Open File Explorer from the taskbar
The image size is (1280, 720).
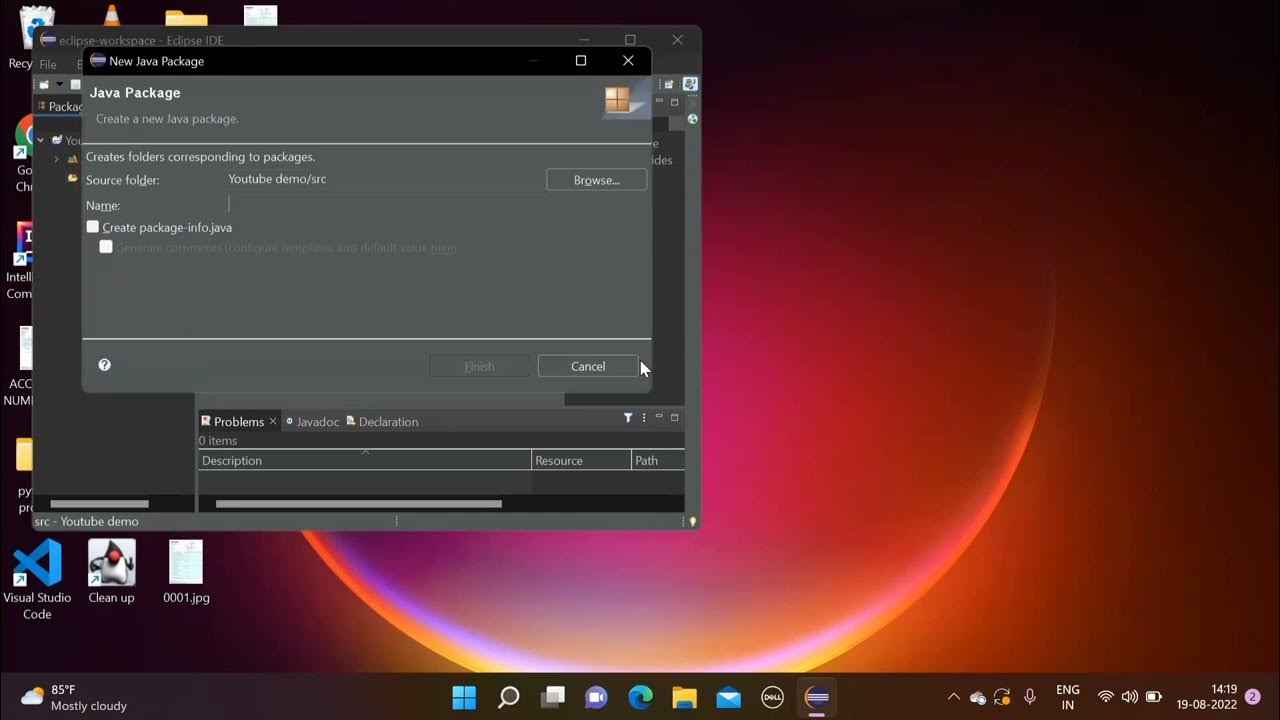pos(684,696)
